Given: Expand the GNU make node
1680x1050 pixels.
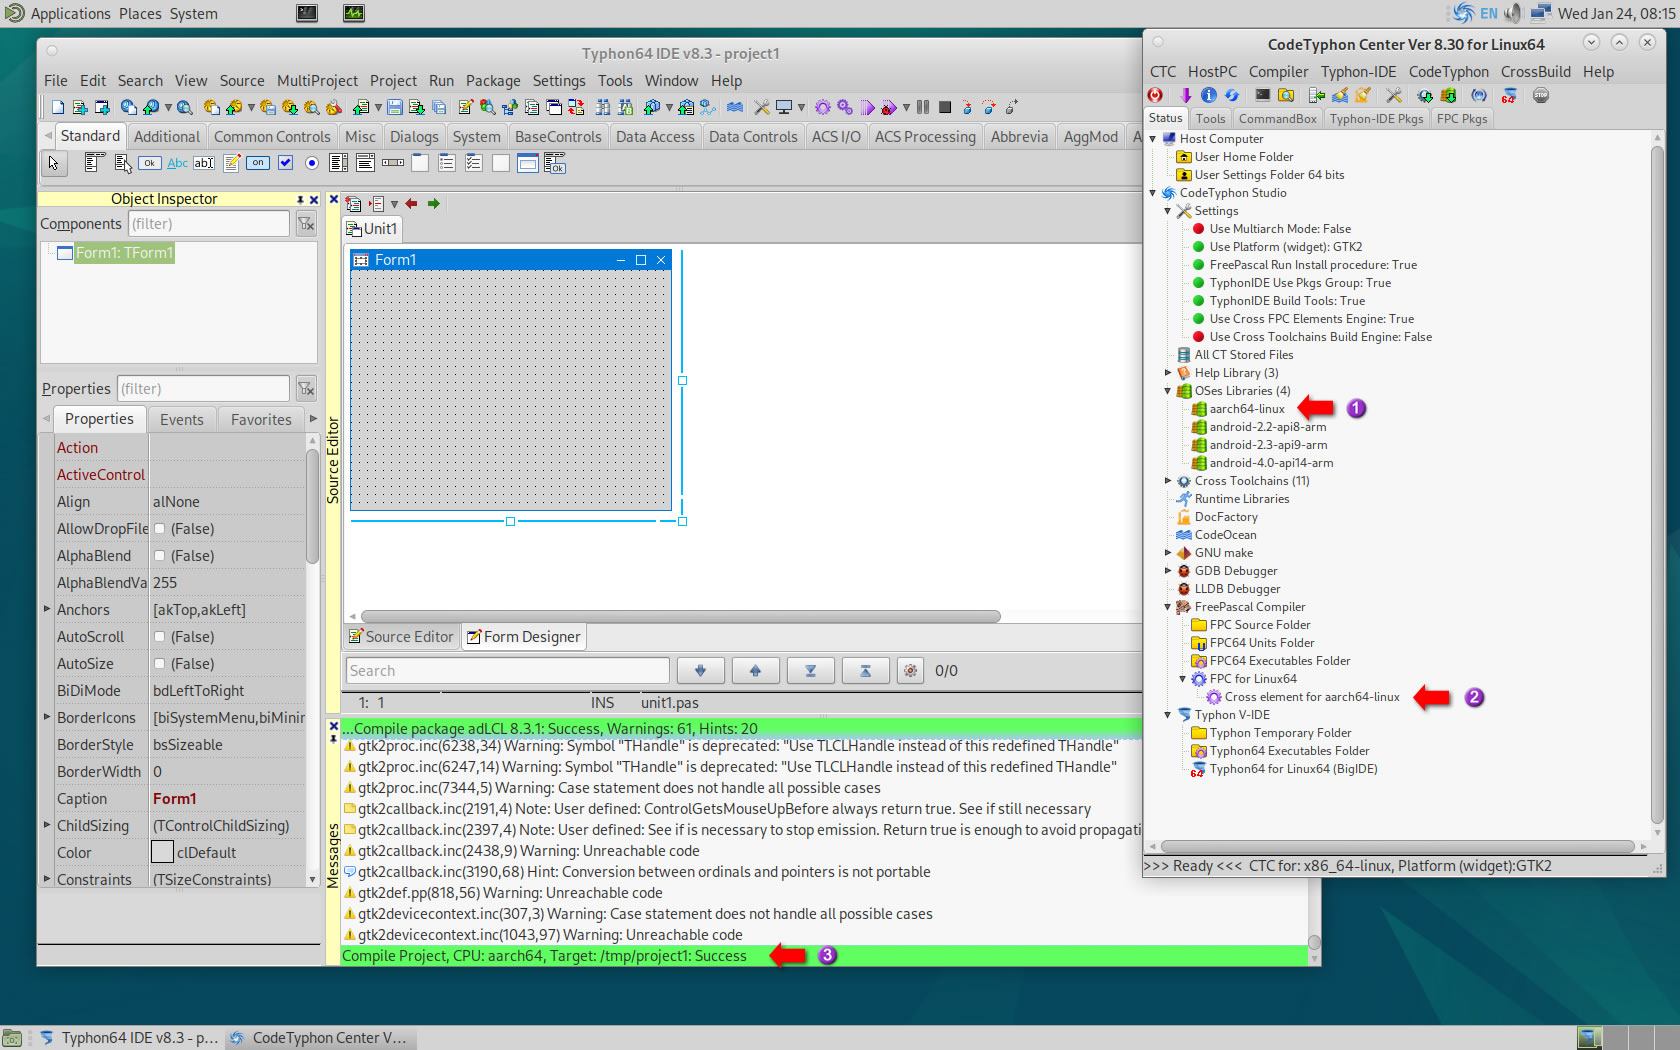Looking at the screenshot, I should pos(1167,553).
